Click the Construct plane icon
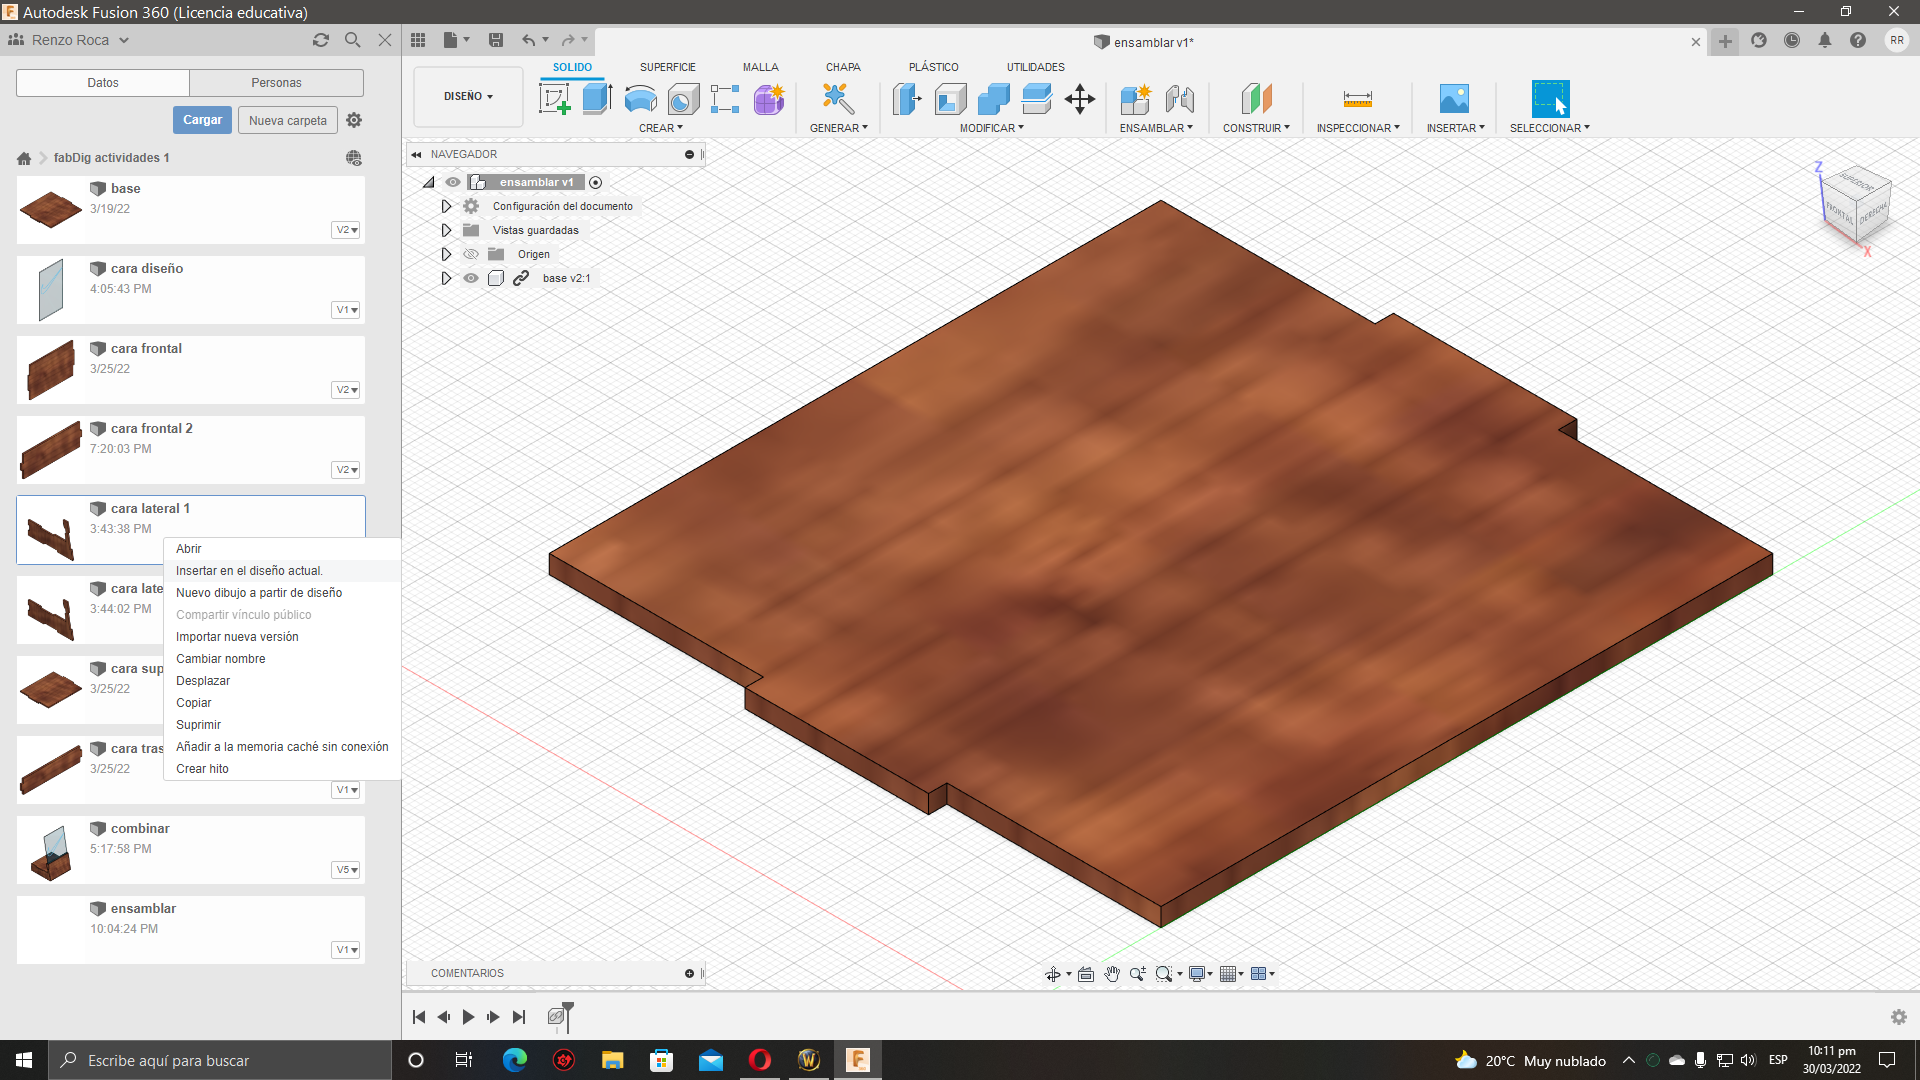The width and height of the screenshot is (1920, 1080). click(1256, 99)
